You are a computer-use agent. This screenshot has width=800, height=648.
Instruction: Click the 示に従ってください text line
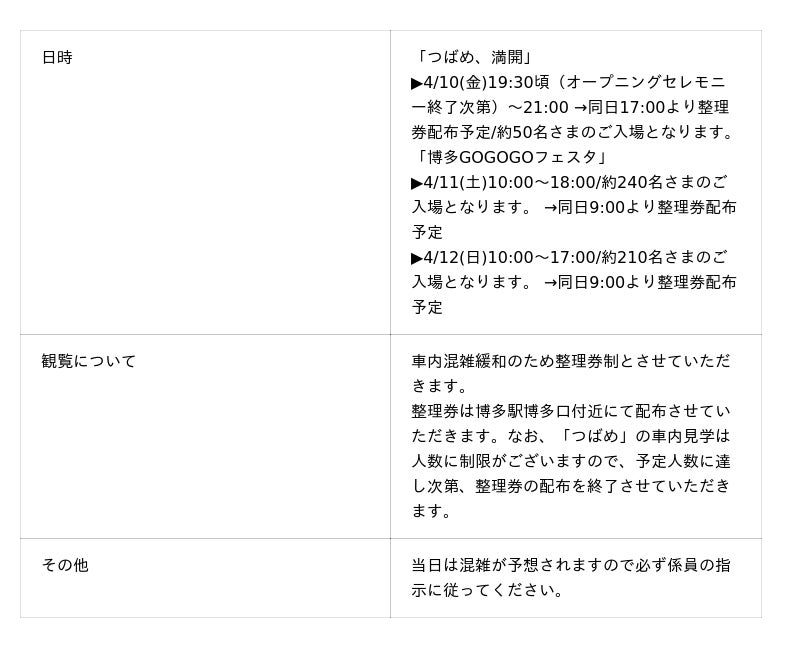coord(487,590)
